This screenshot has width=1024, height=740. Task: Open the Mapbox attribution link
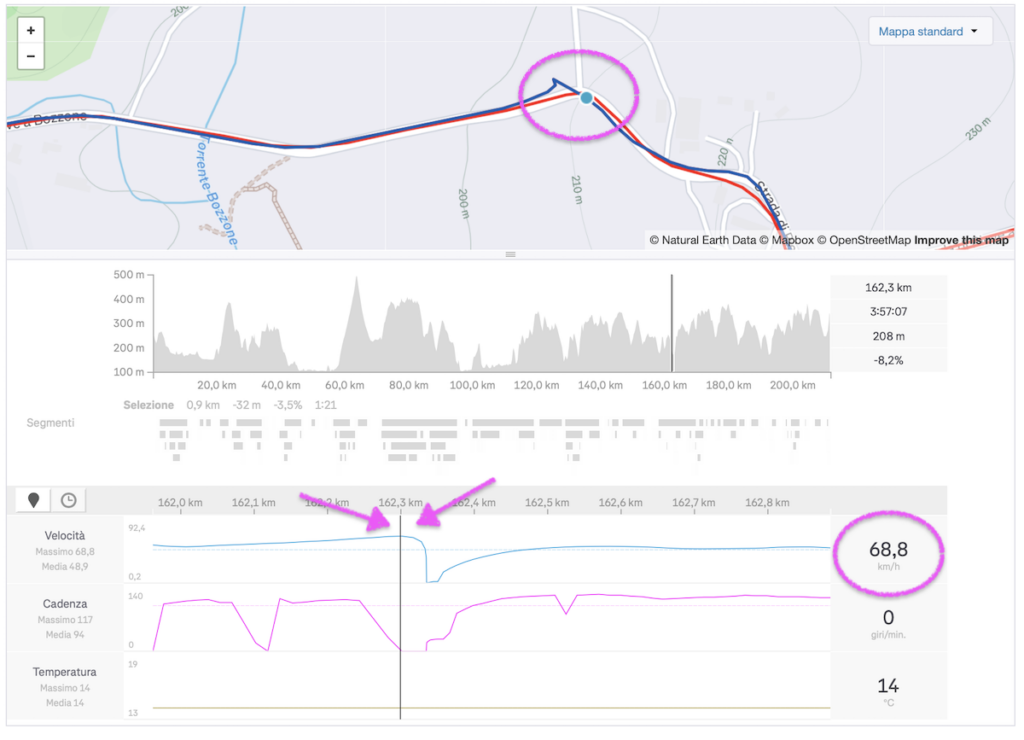tap(784, 240)
